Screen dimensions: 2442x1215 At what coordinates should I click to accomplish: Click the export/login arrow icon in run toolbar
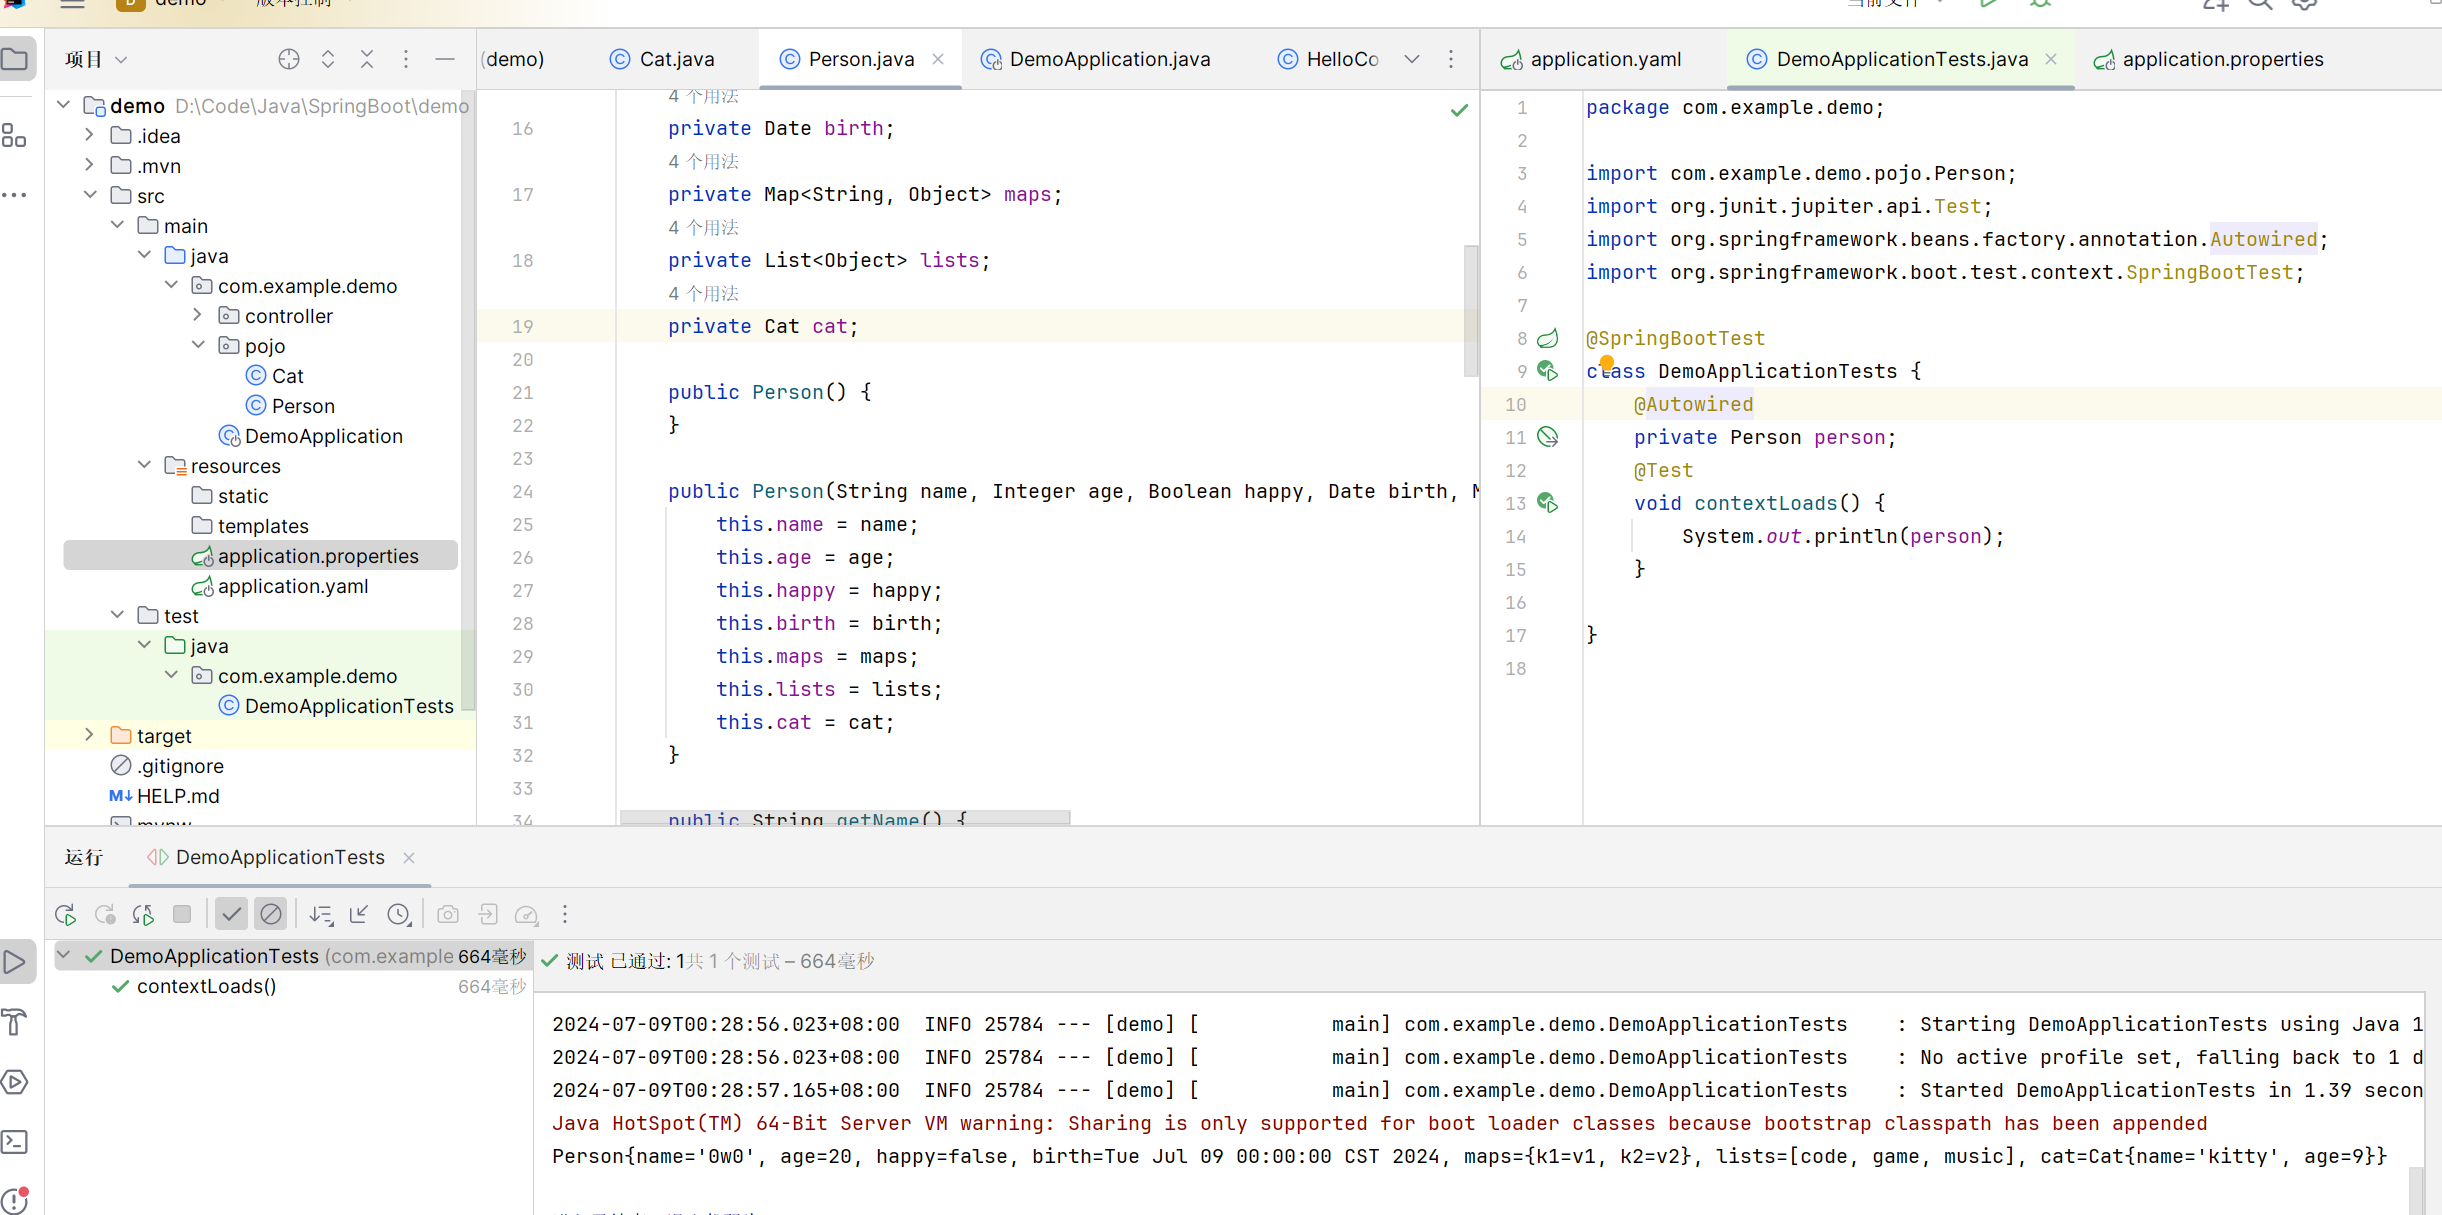pyautogui.click(x=487, y=914)
